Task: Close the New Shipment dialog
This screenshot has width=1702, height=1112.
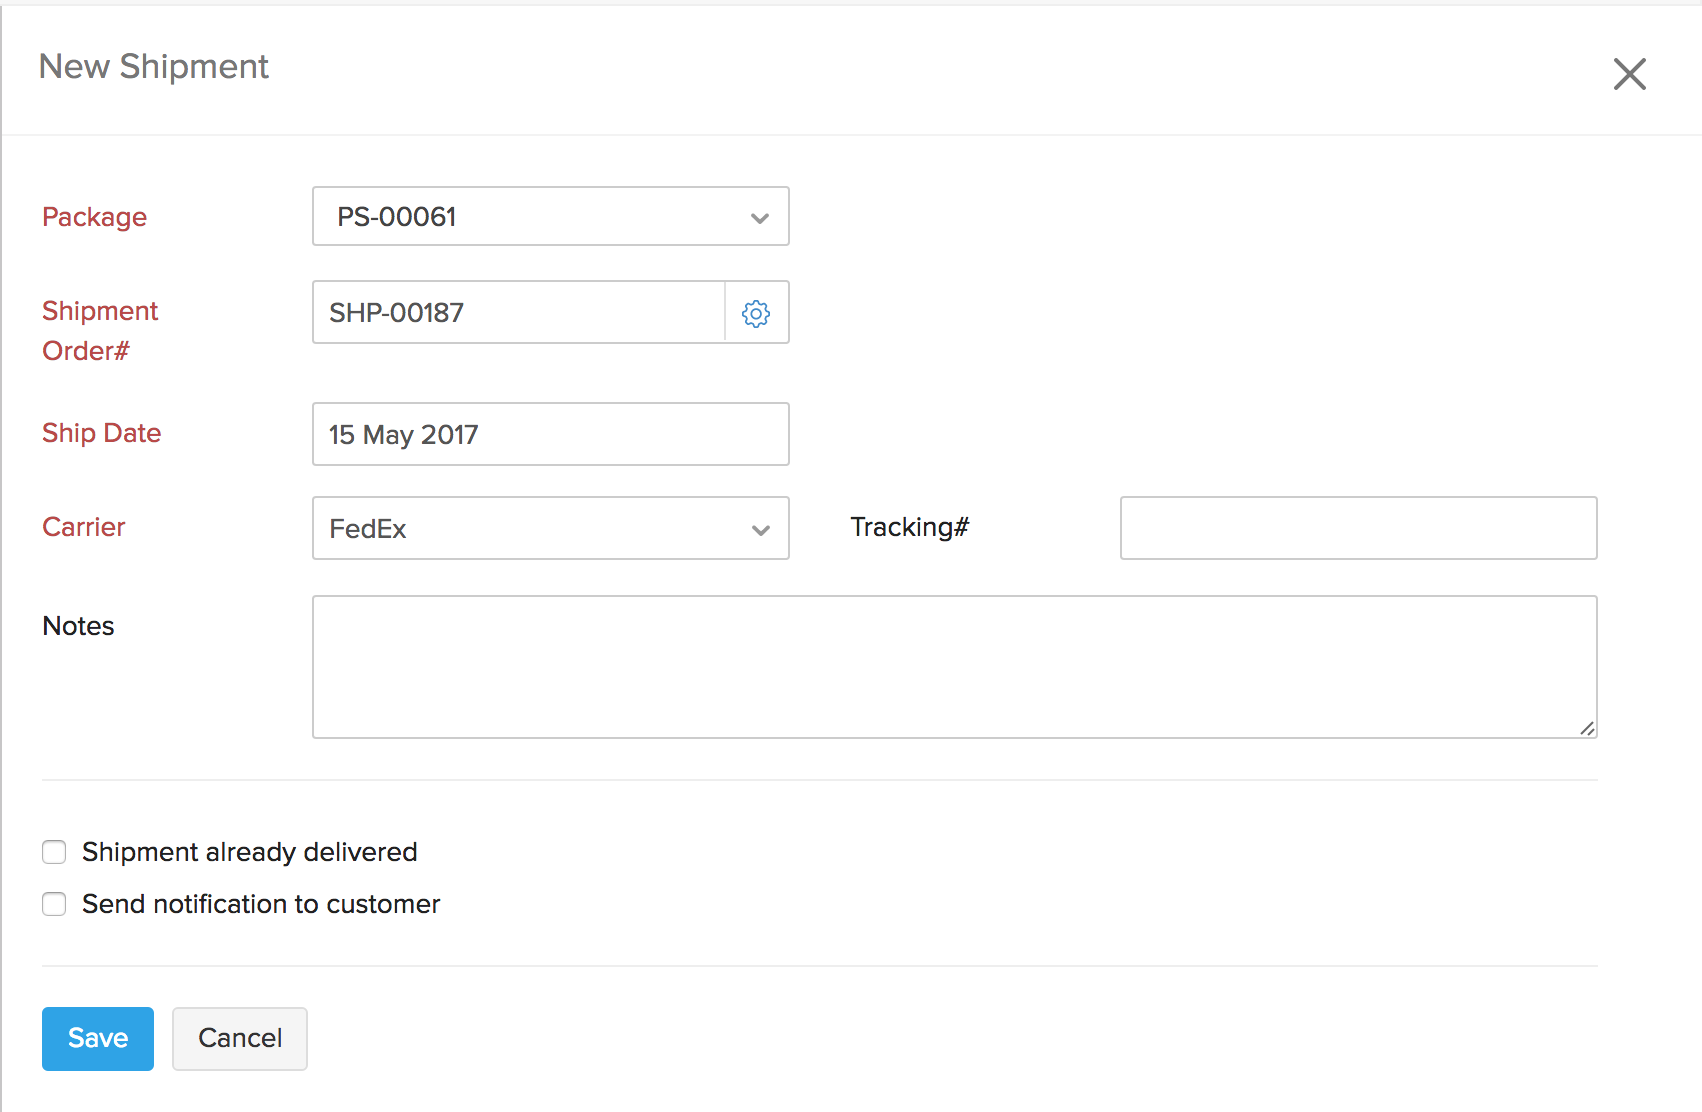Action: (1630, 74)
